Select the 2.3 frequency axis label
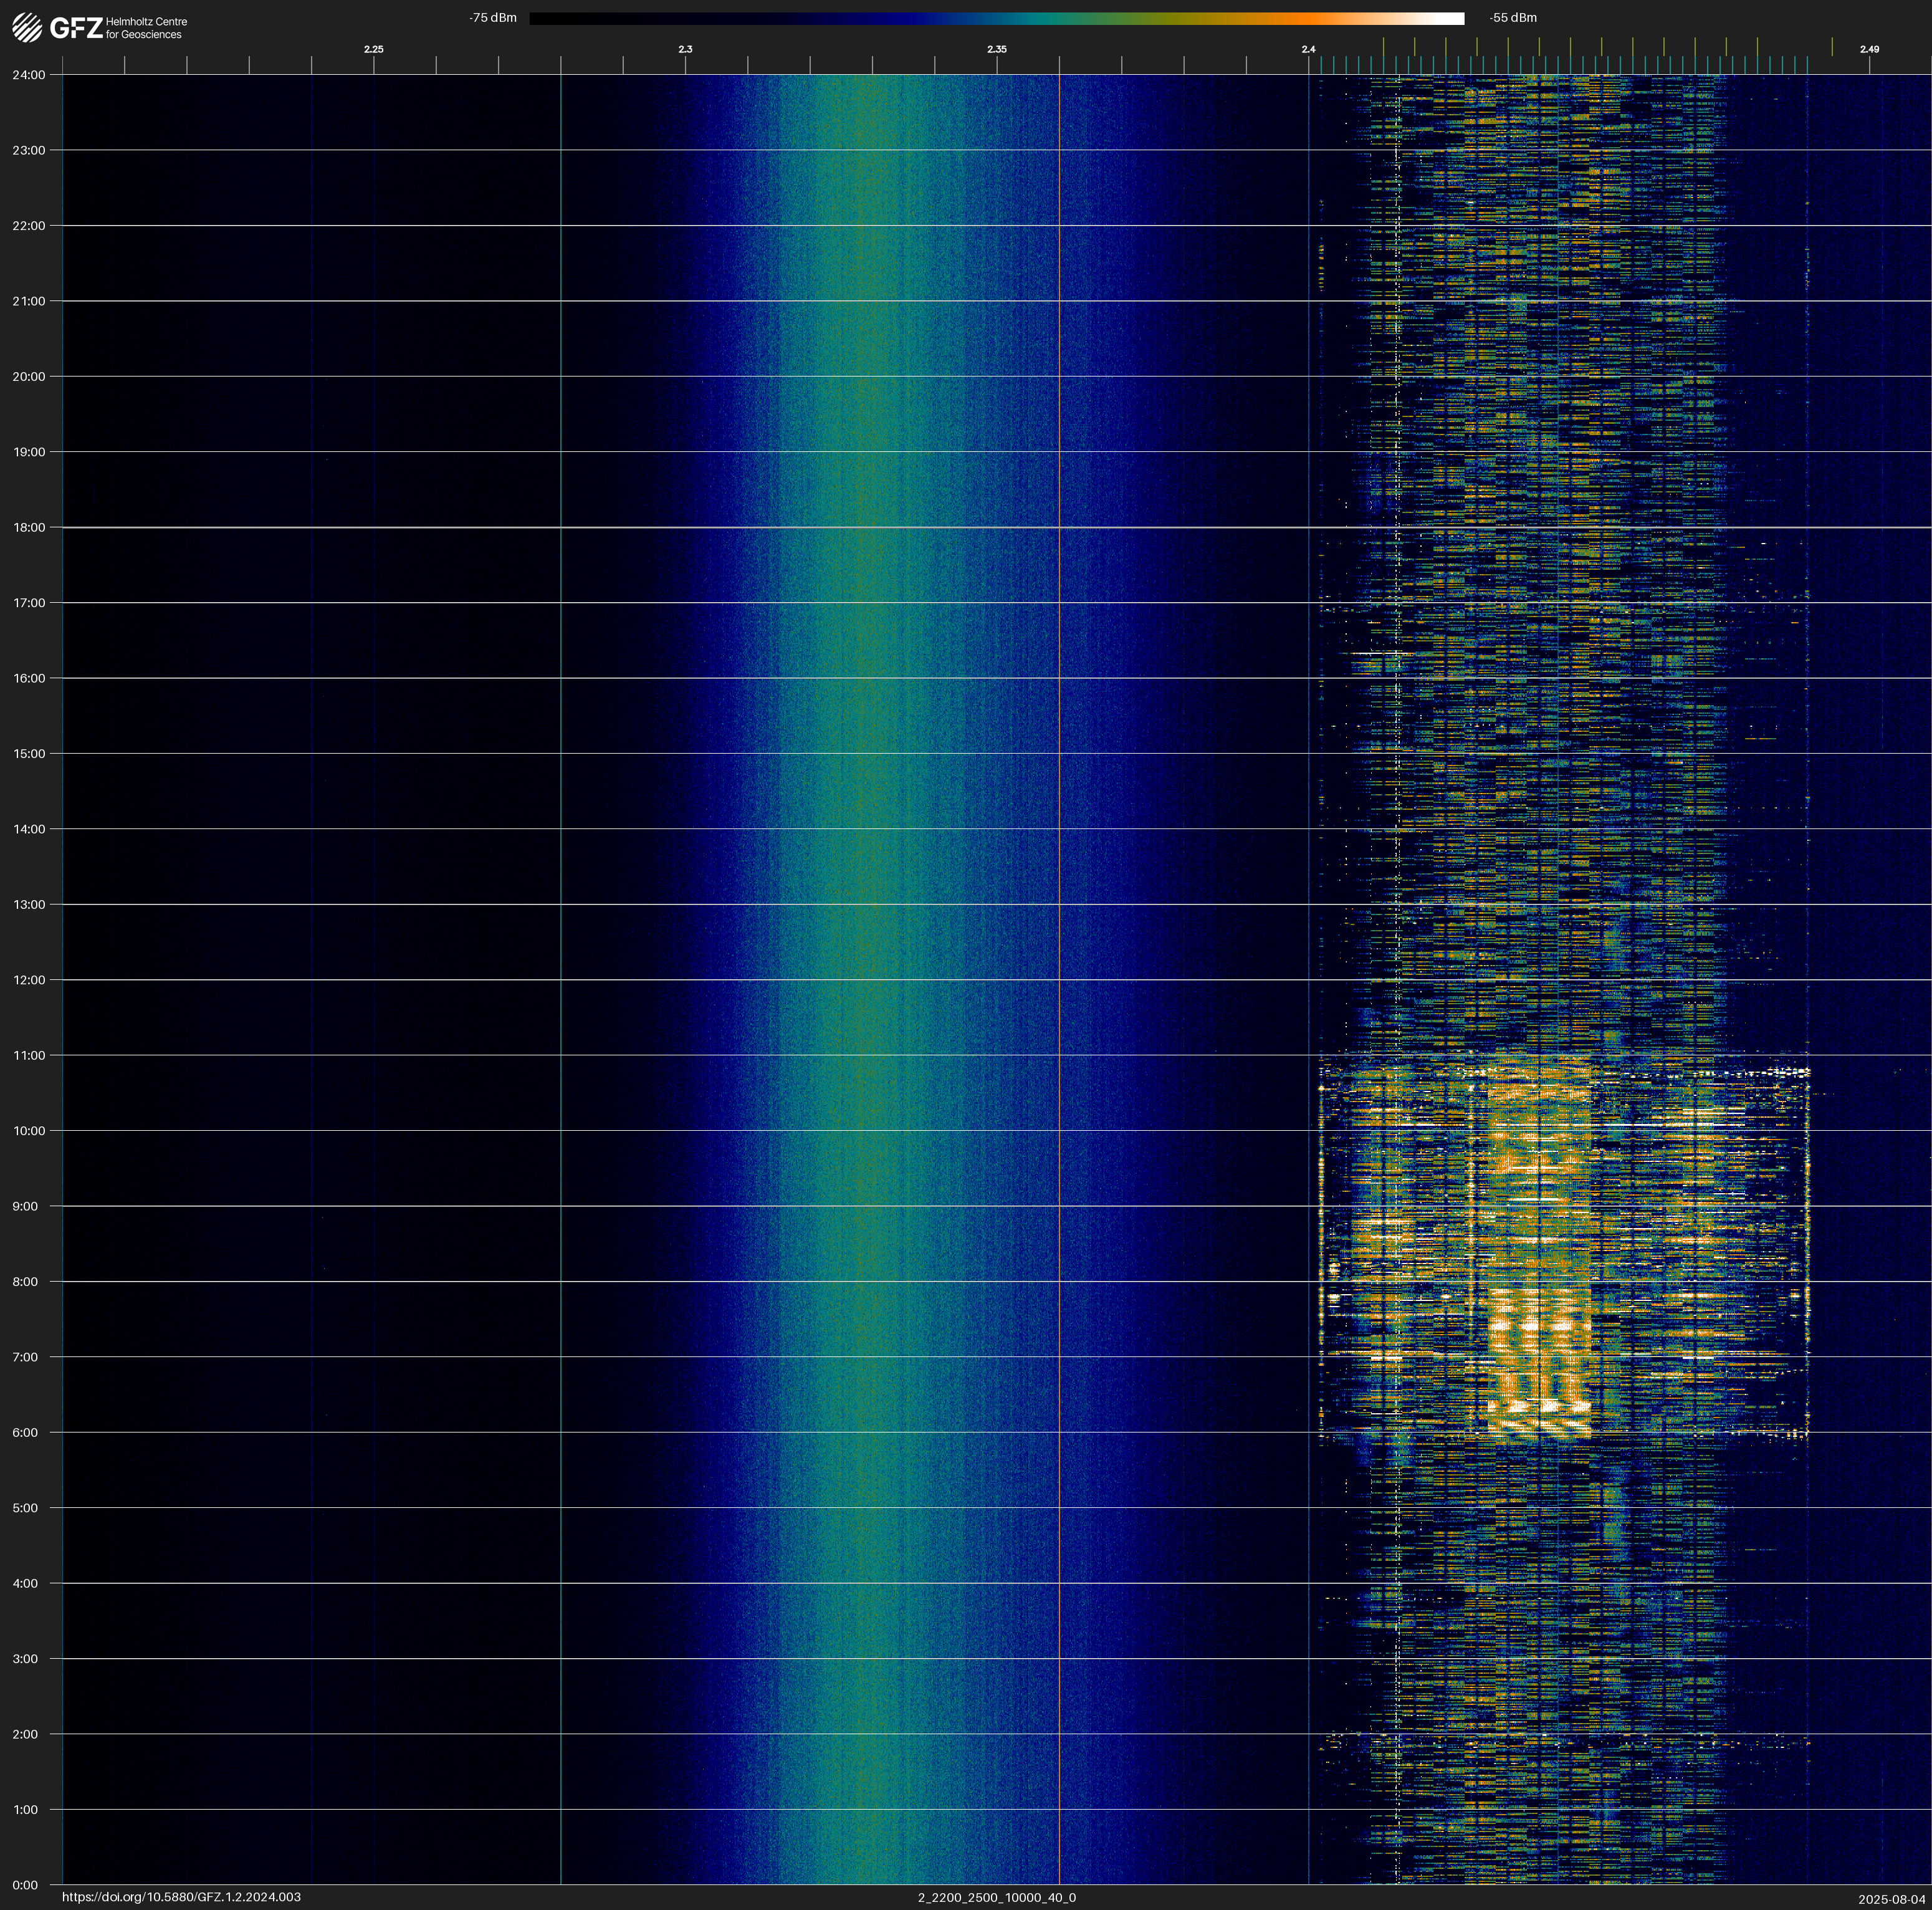The height and width of the screenshot is (1910, 1932). [x=685, y=49]
